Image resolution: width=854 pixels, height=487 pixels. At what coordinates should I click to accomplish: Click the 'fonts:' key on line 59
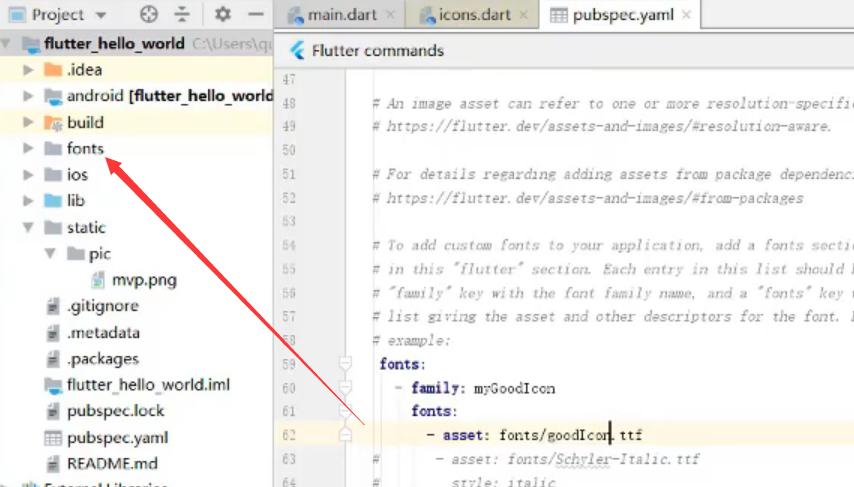[402, 364]
